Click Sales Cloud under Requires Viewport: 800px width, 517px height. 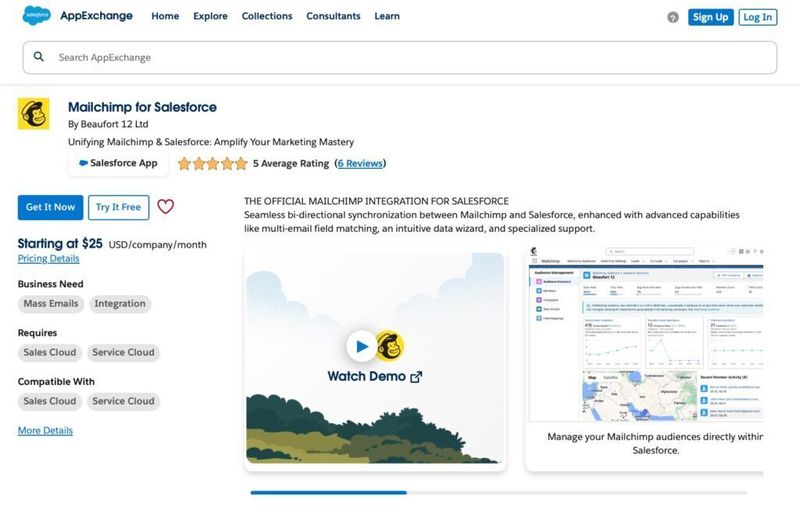(x=49, y=352)
